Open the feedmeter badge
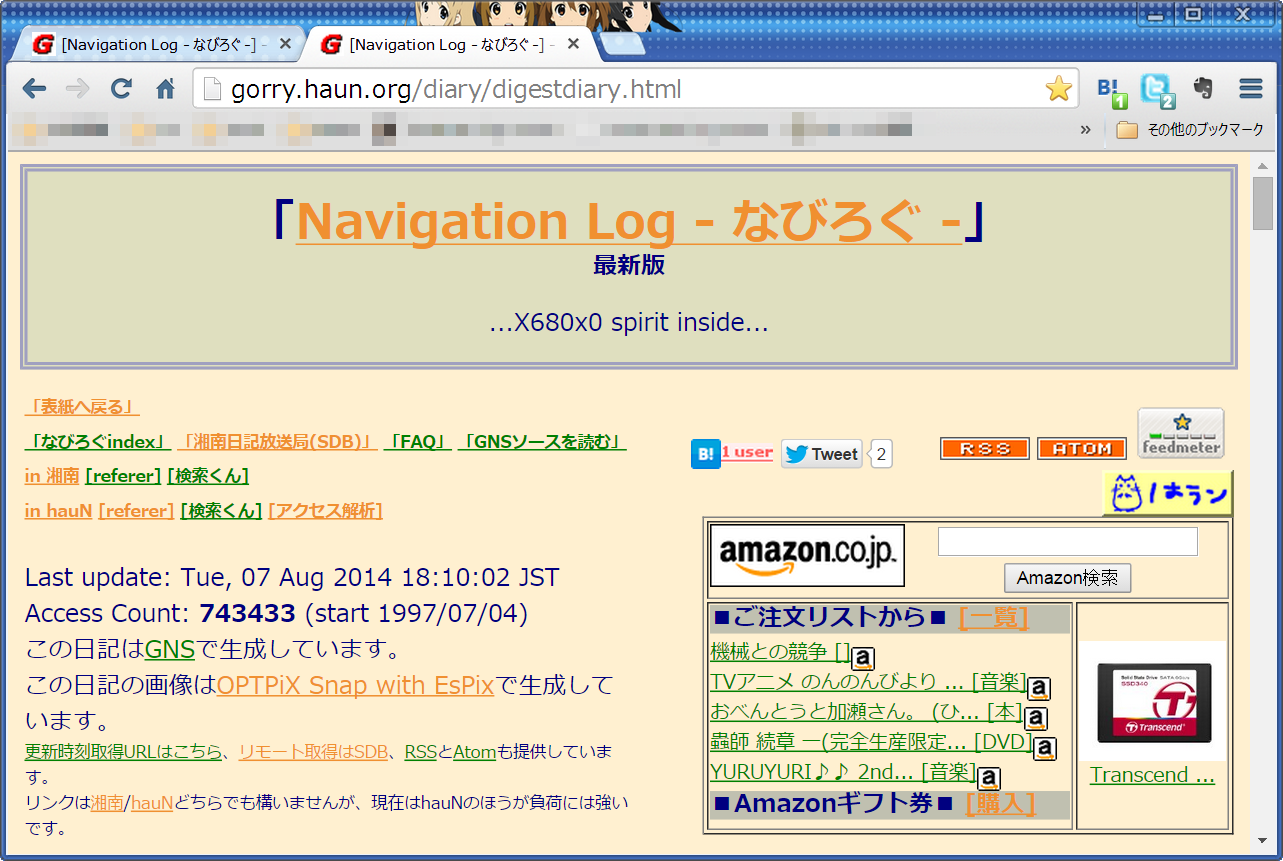 pos(1180,433)
